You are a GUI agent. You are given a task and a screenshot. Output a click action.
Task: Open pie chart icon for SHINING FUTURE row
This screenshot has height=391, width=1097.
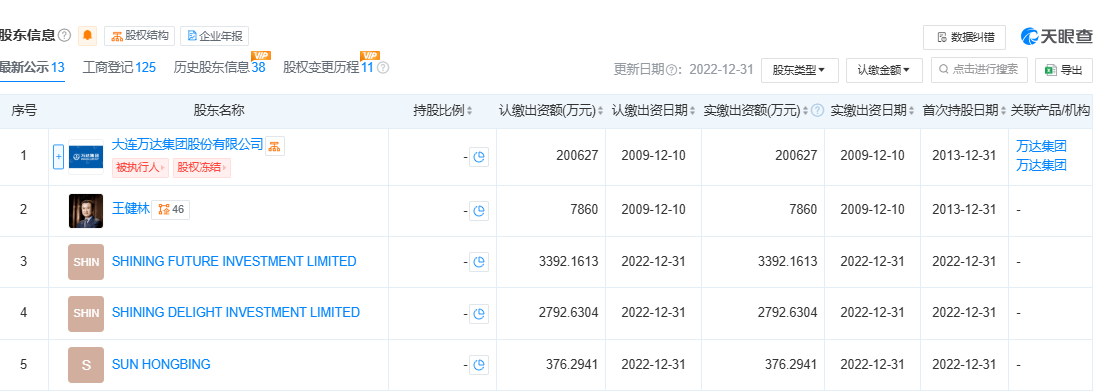479,262
